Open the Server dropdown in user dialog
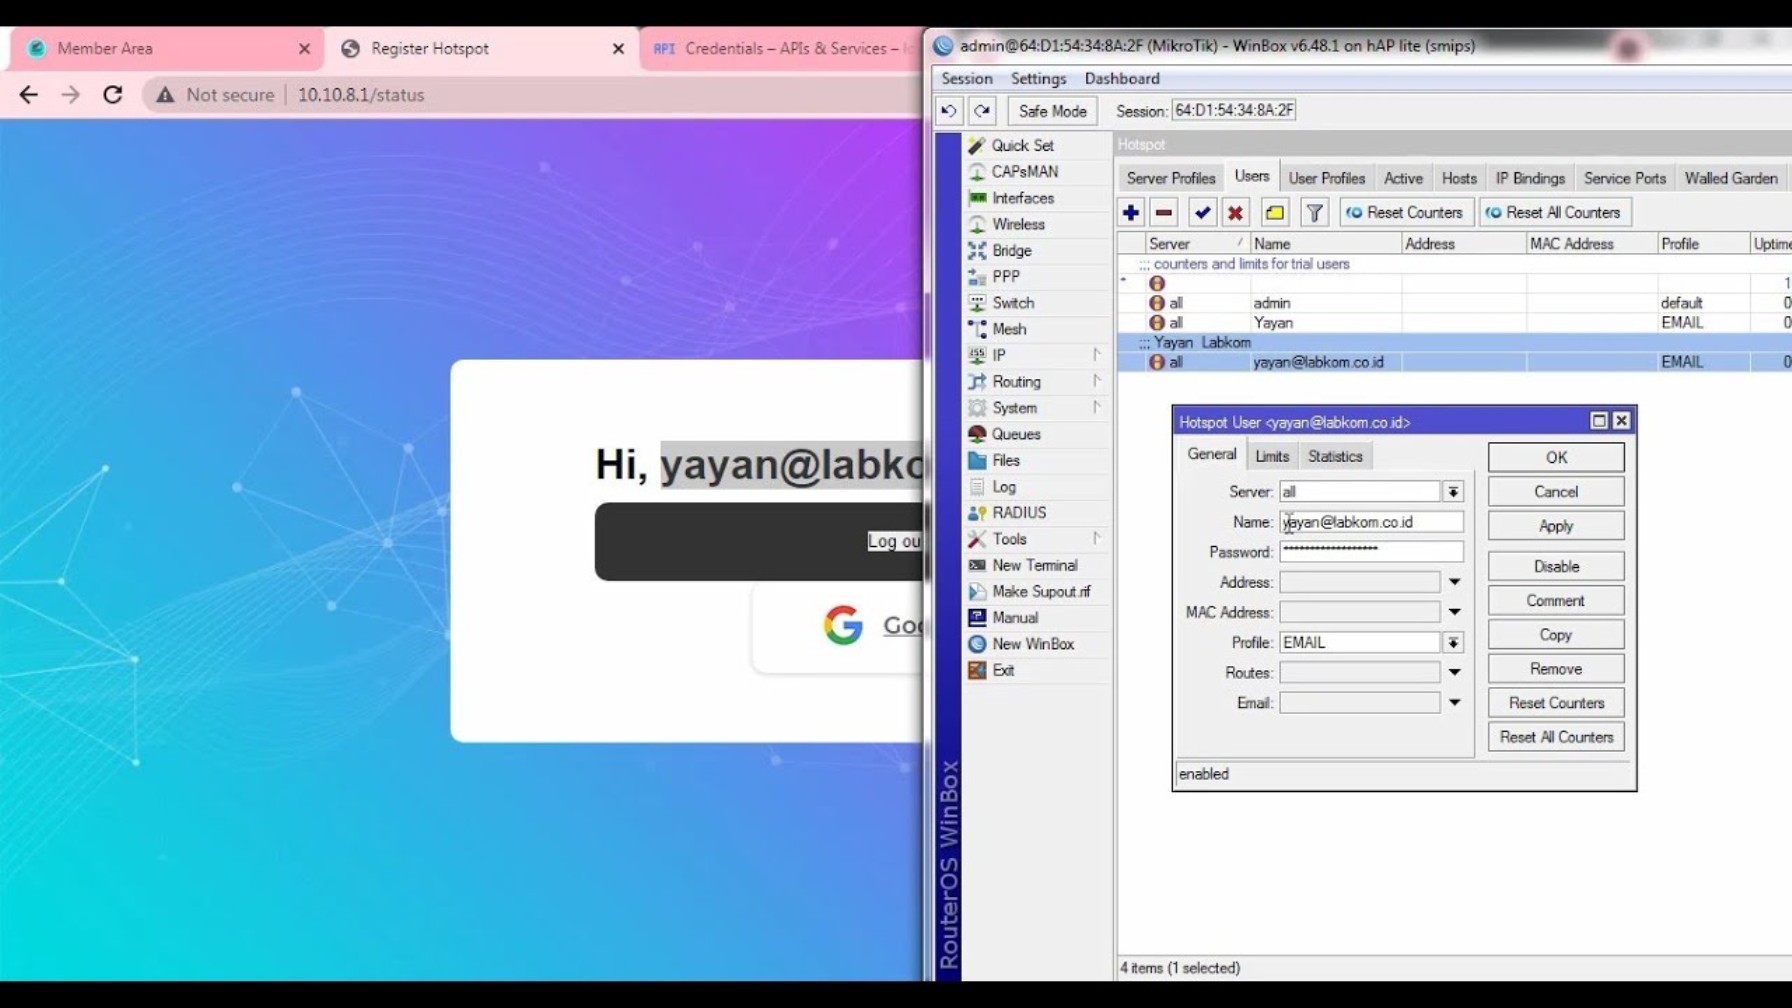 pyautogui.click(x=1453, y=492)
